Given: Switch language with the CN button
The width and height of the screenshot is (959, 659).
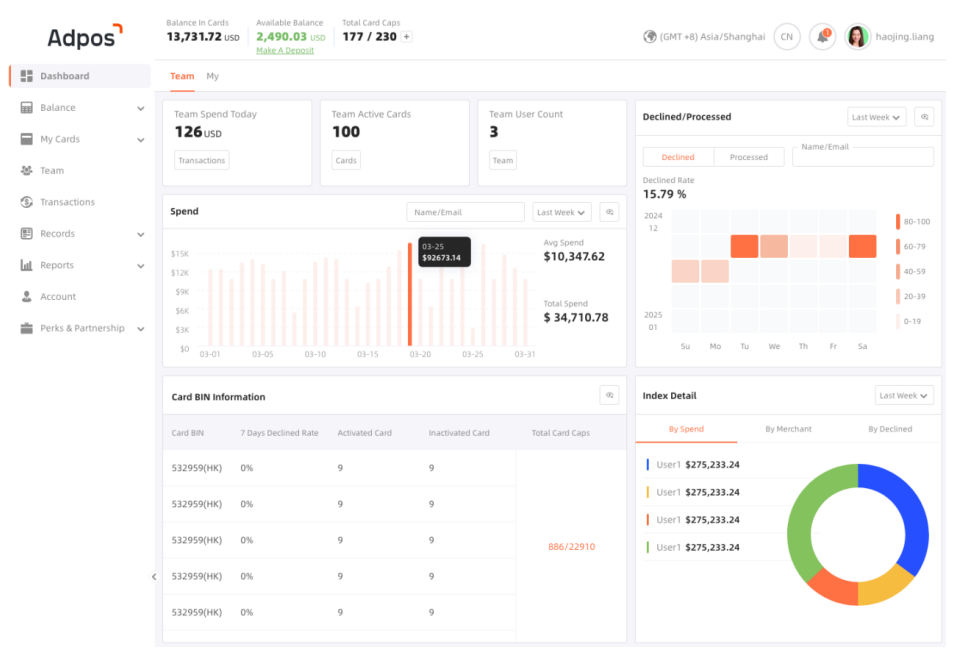Looking at the screenshot, I should [787, 37].
